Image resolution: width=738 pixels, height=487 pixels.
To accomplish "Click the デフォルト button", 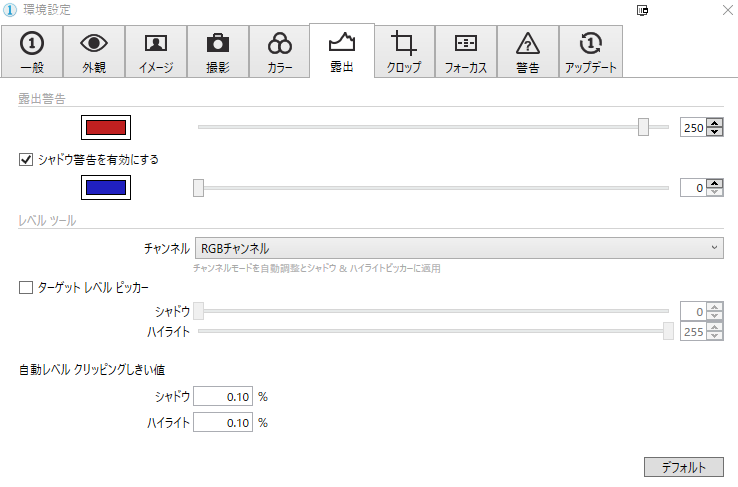I will (x=683, y=467).
